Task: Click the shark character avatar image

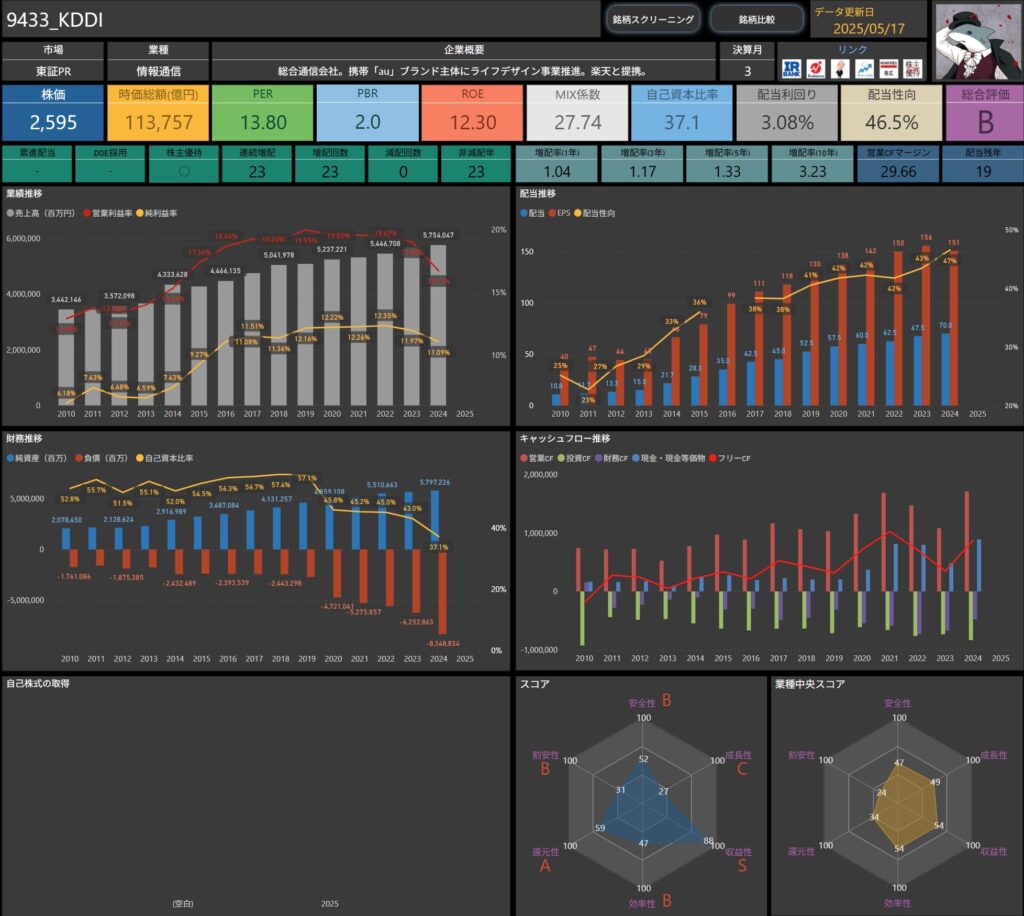Action: point(978,42)
